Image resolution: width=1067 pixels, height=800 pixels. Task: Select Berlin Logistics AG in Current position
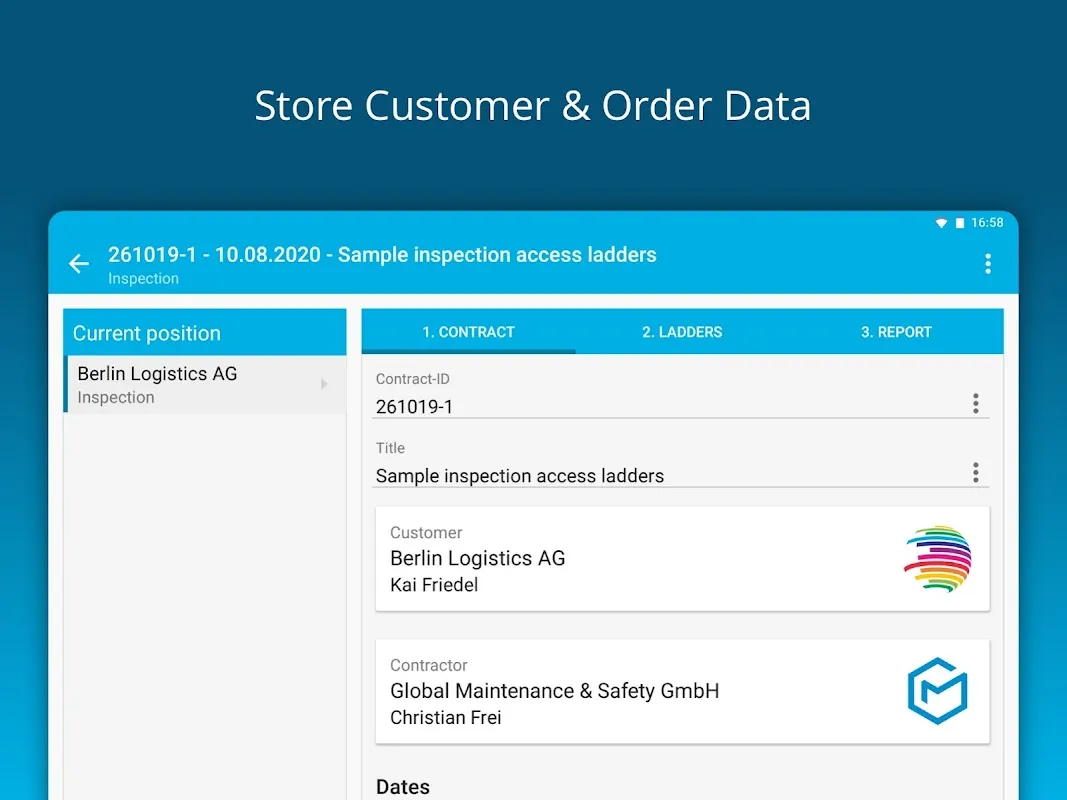(205, 384)
